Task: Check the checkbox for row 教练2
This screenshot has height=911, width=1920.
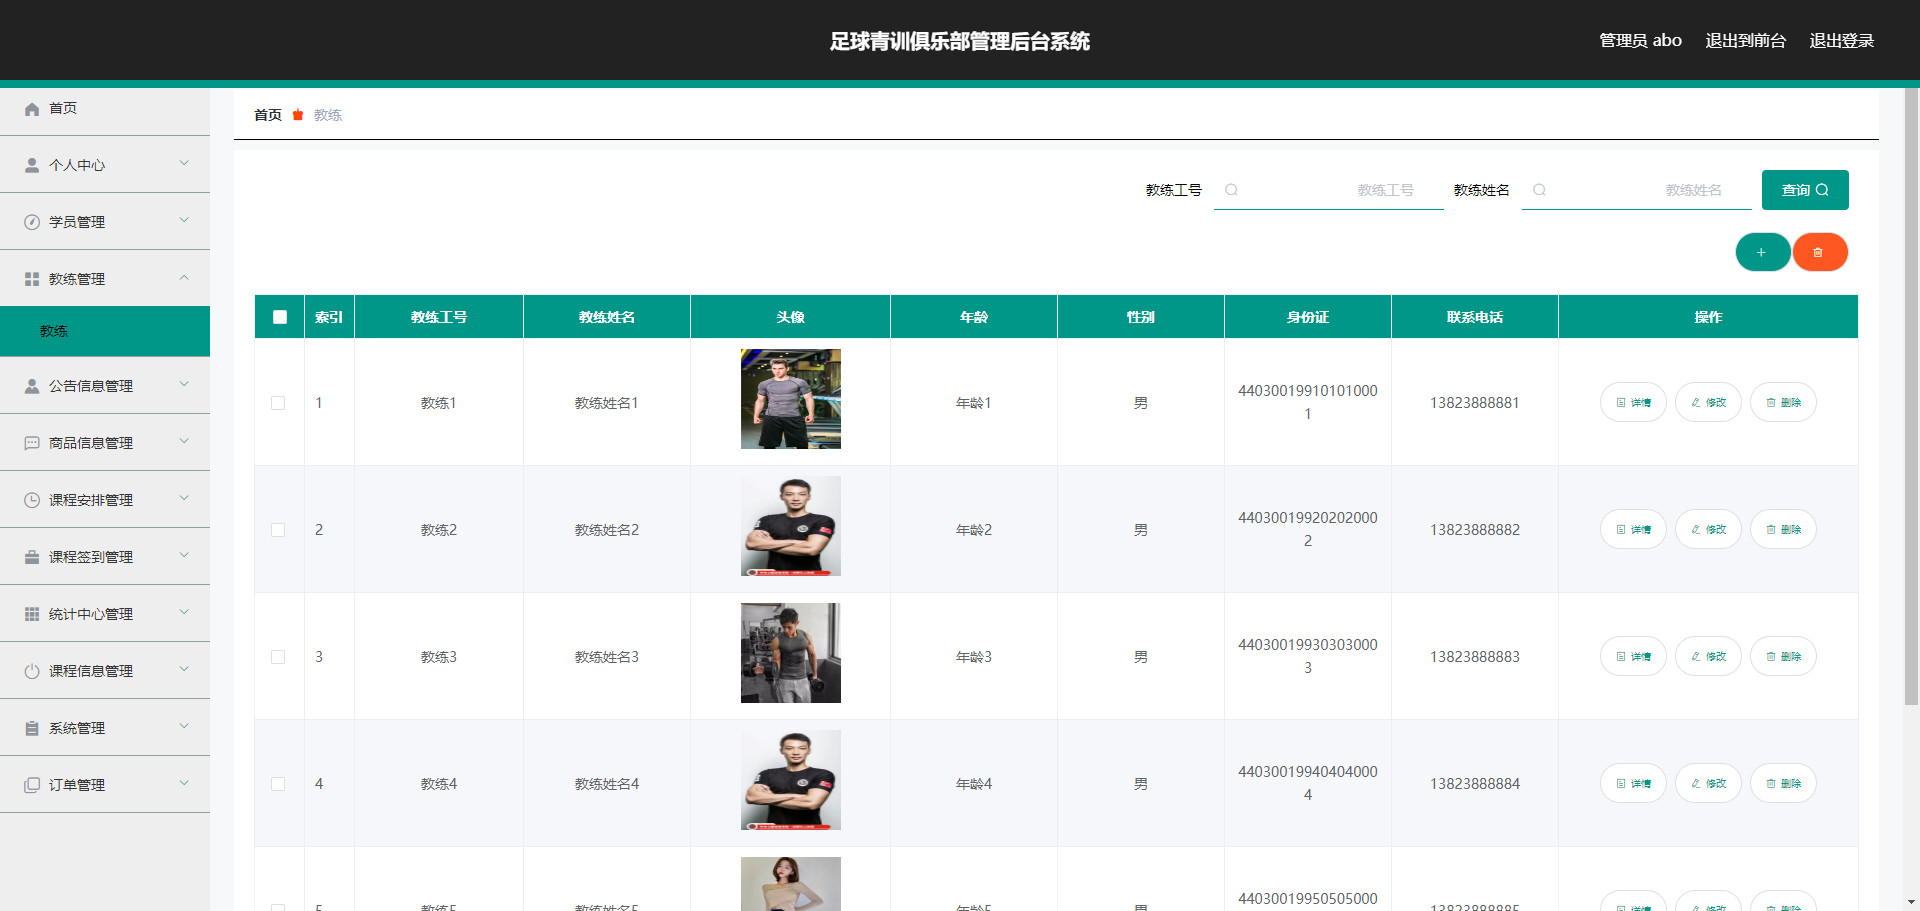Action: (x=278, y=530)
